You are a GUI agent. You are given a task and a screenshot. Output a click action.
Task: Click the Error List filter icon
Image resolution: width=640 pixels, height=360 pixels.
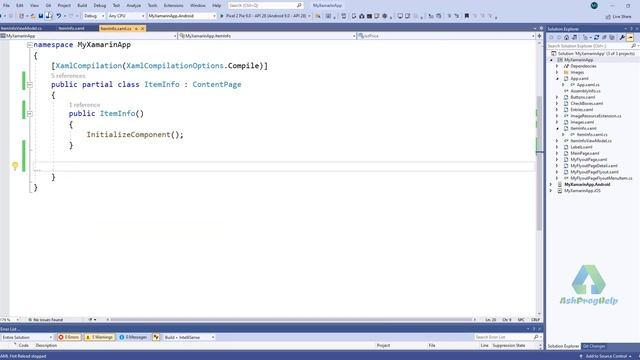156,337
